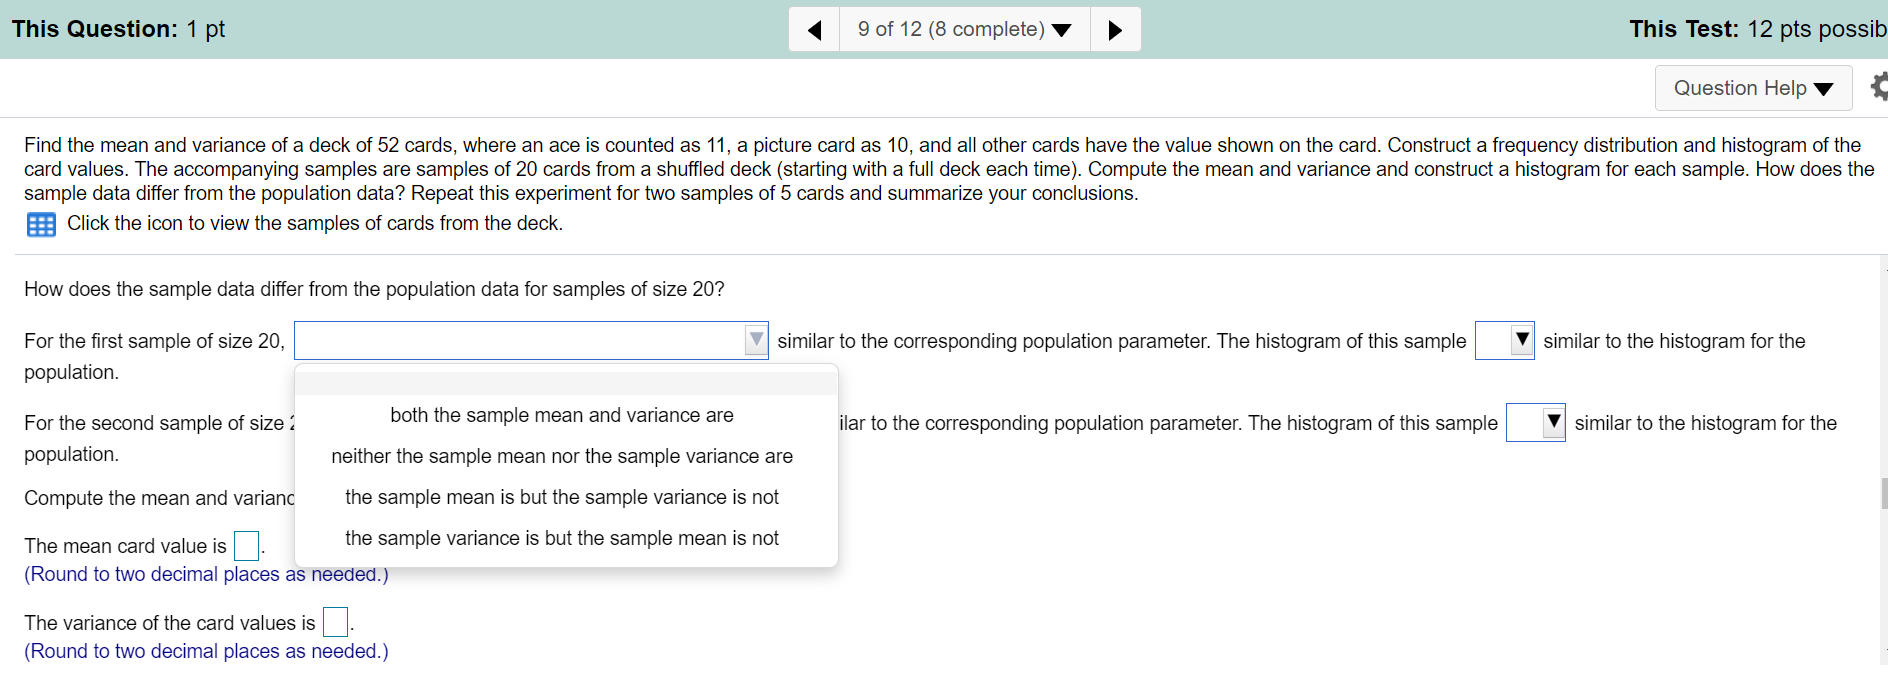Go to the next question arrow

pos(1115,29)
